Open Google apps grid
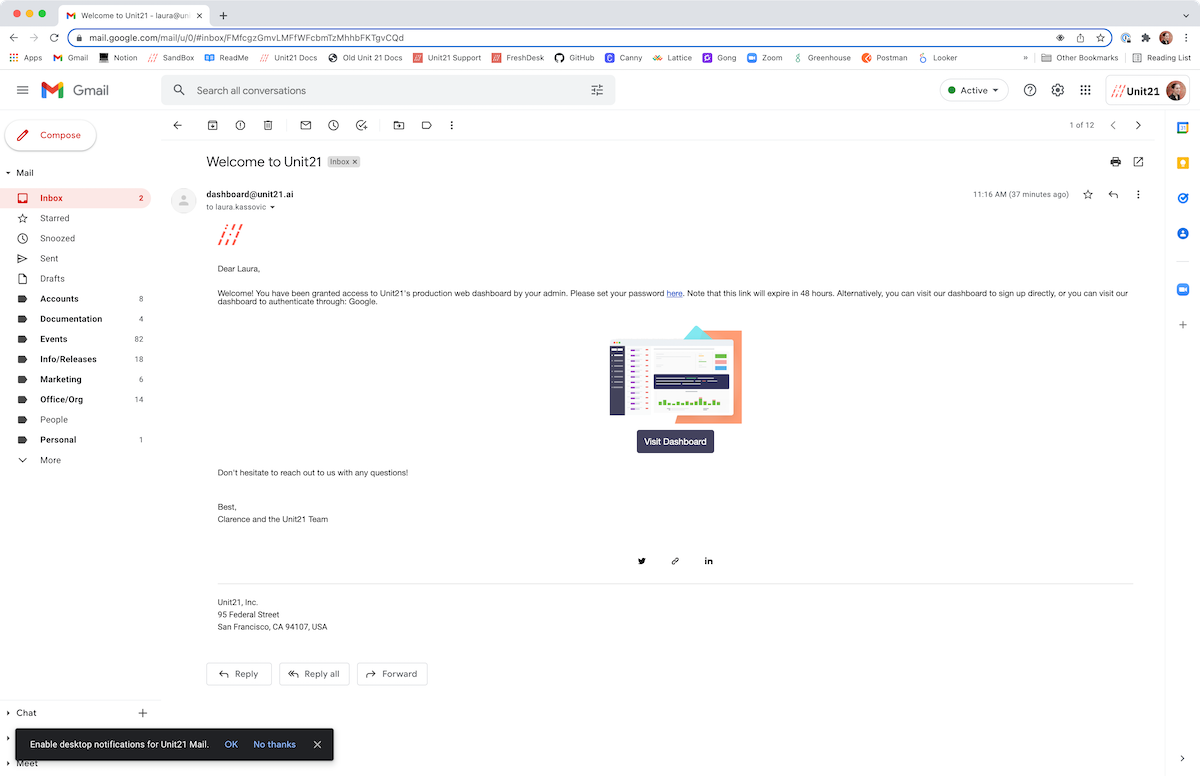1200x776 pixels. pos(1085,90)
